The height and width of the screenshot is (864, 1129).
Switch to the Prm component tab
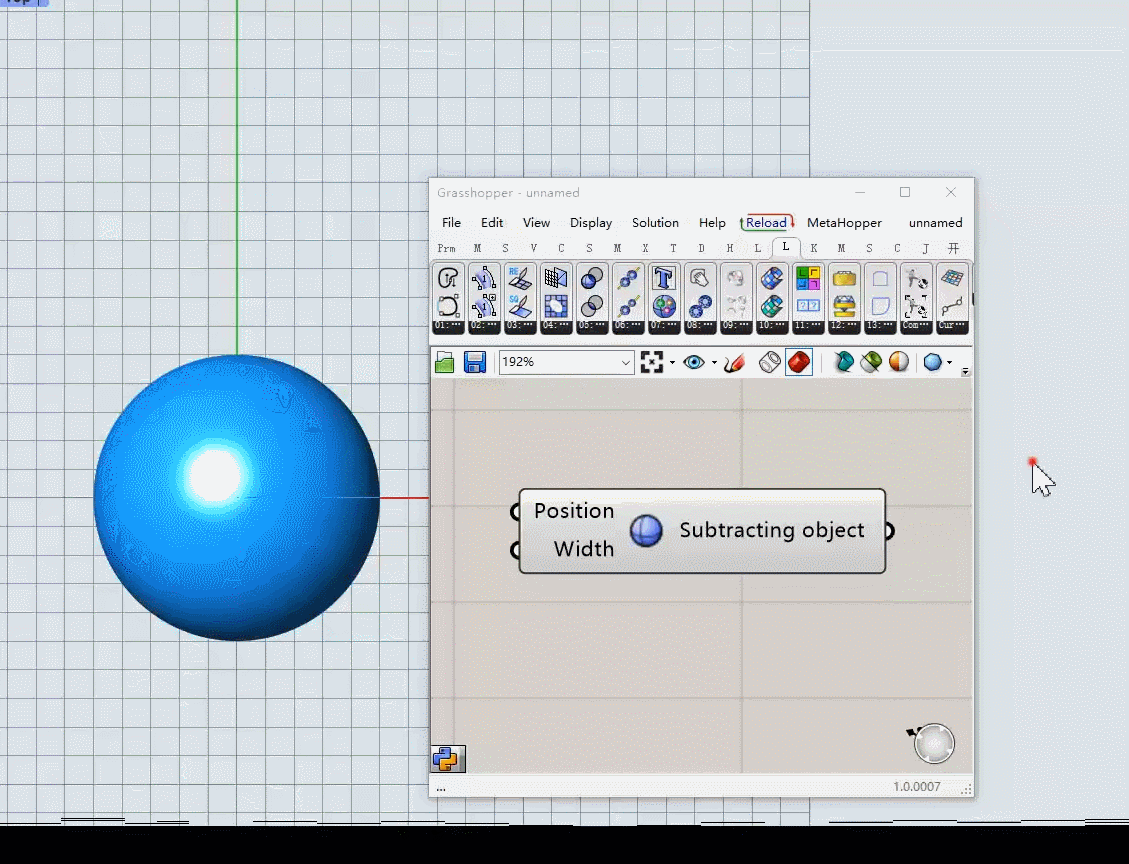coord(446,248)
